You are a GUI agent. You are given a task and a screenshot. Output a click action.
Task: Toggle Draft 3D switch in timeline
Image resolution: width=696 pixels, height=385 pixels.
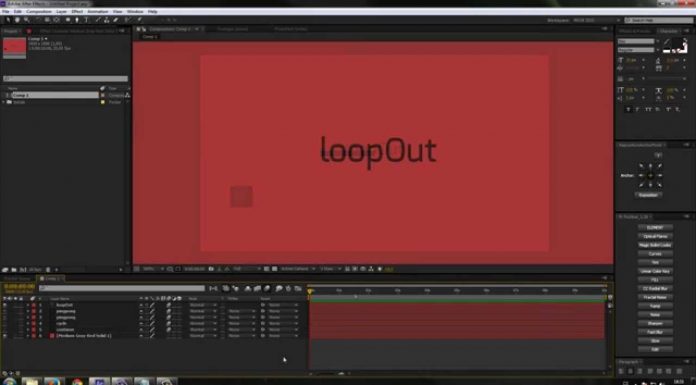coord(235,289)
